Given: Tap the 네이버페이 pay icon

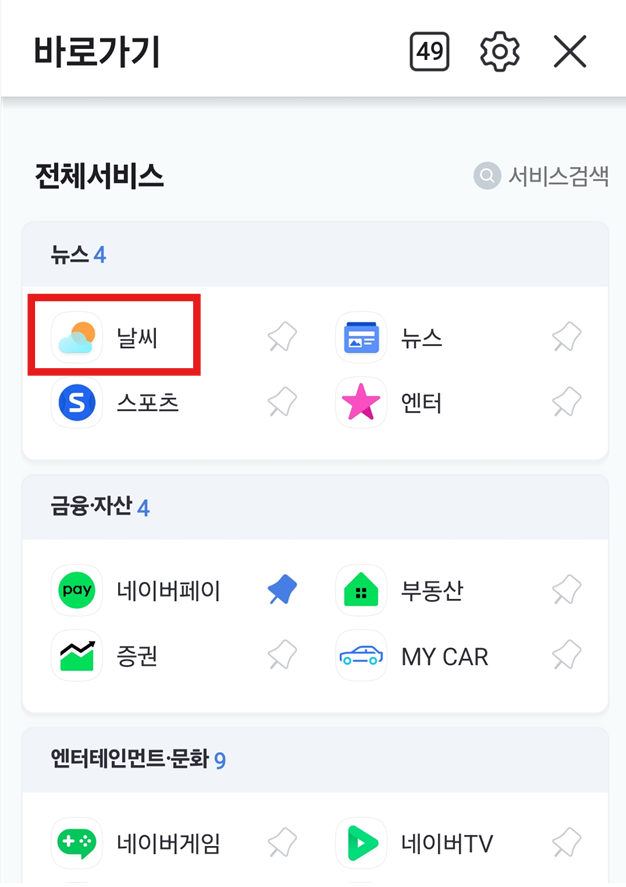Looking at the screenshot, I should [77, 590].
